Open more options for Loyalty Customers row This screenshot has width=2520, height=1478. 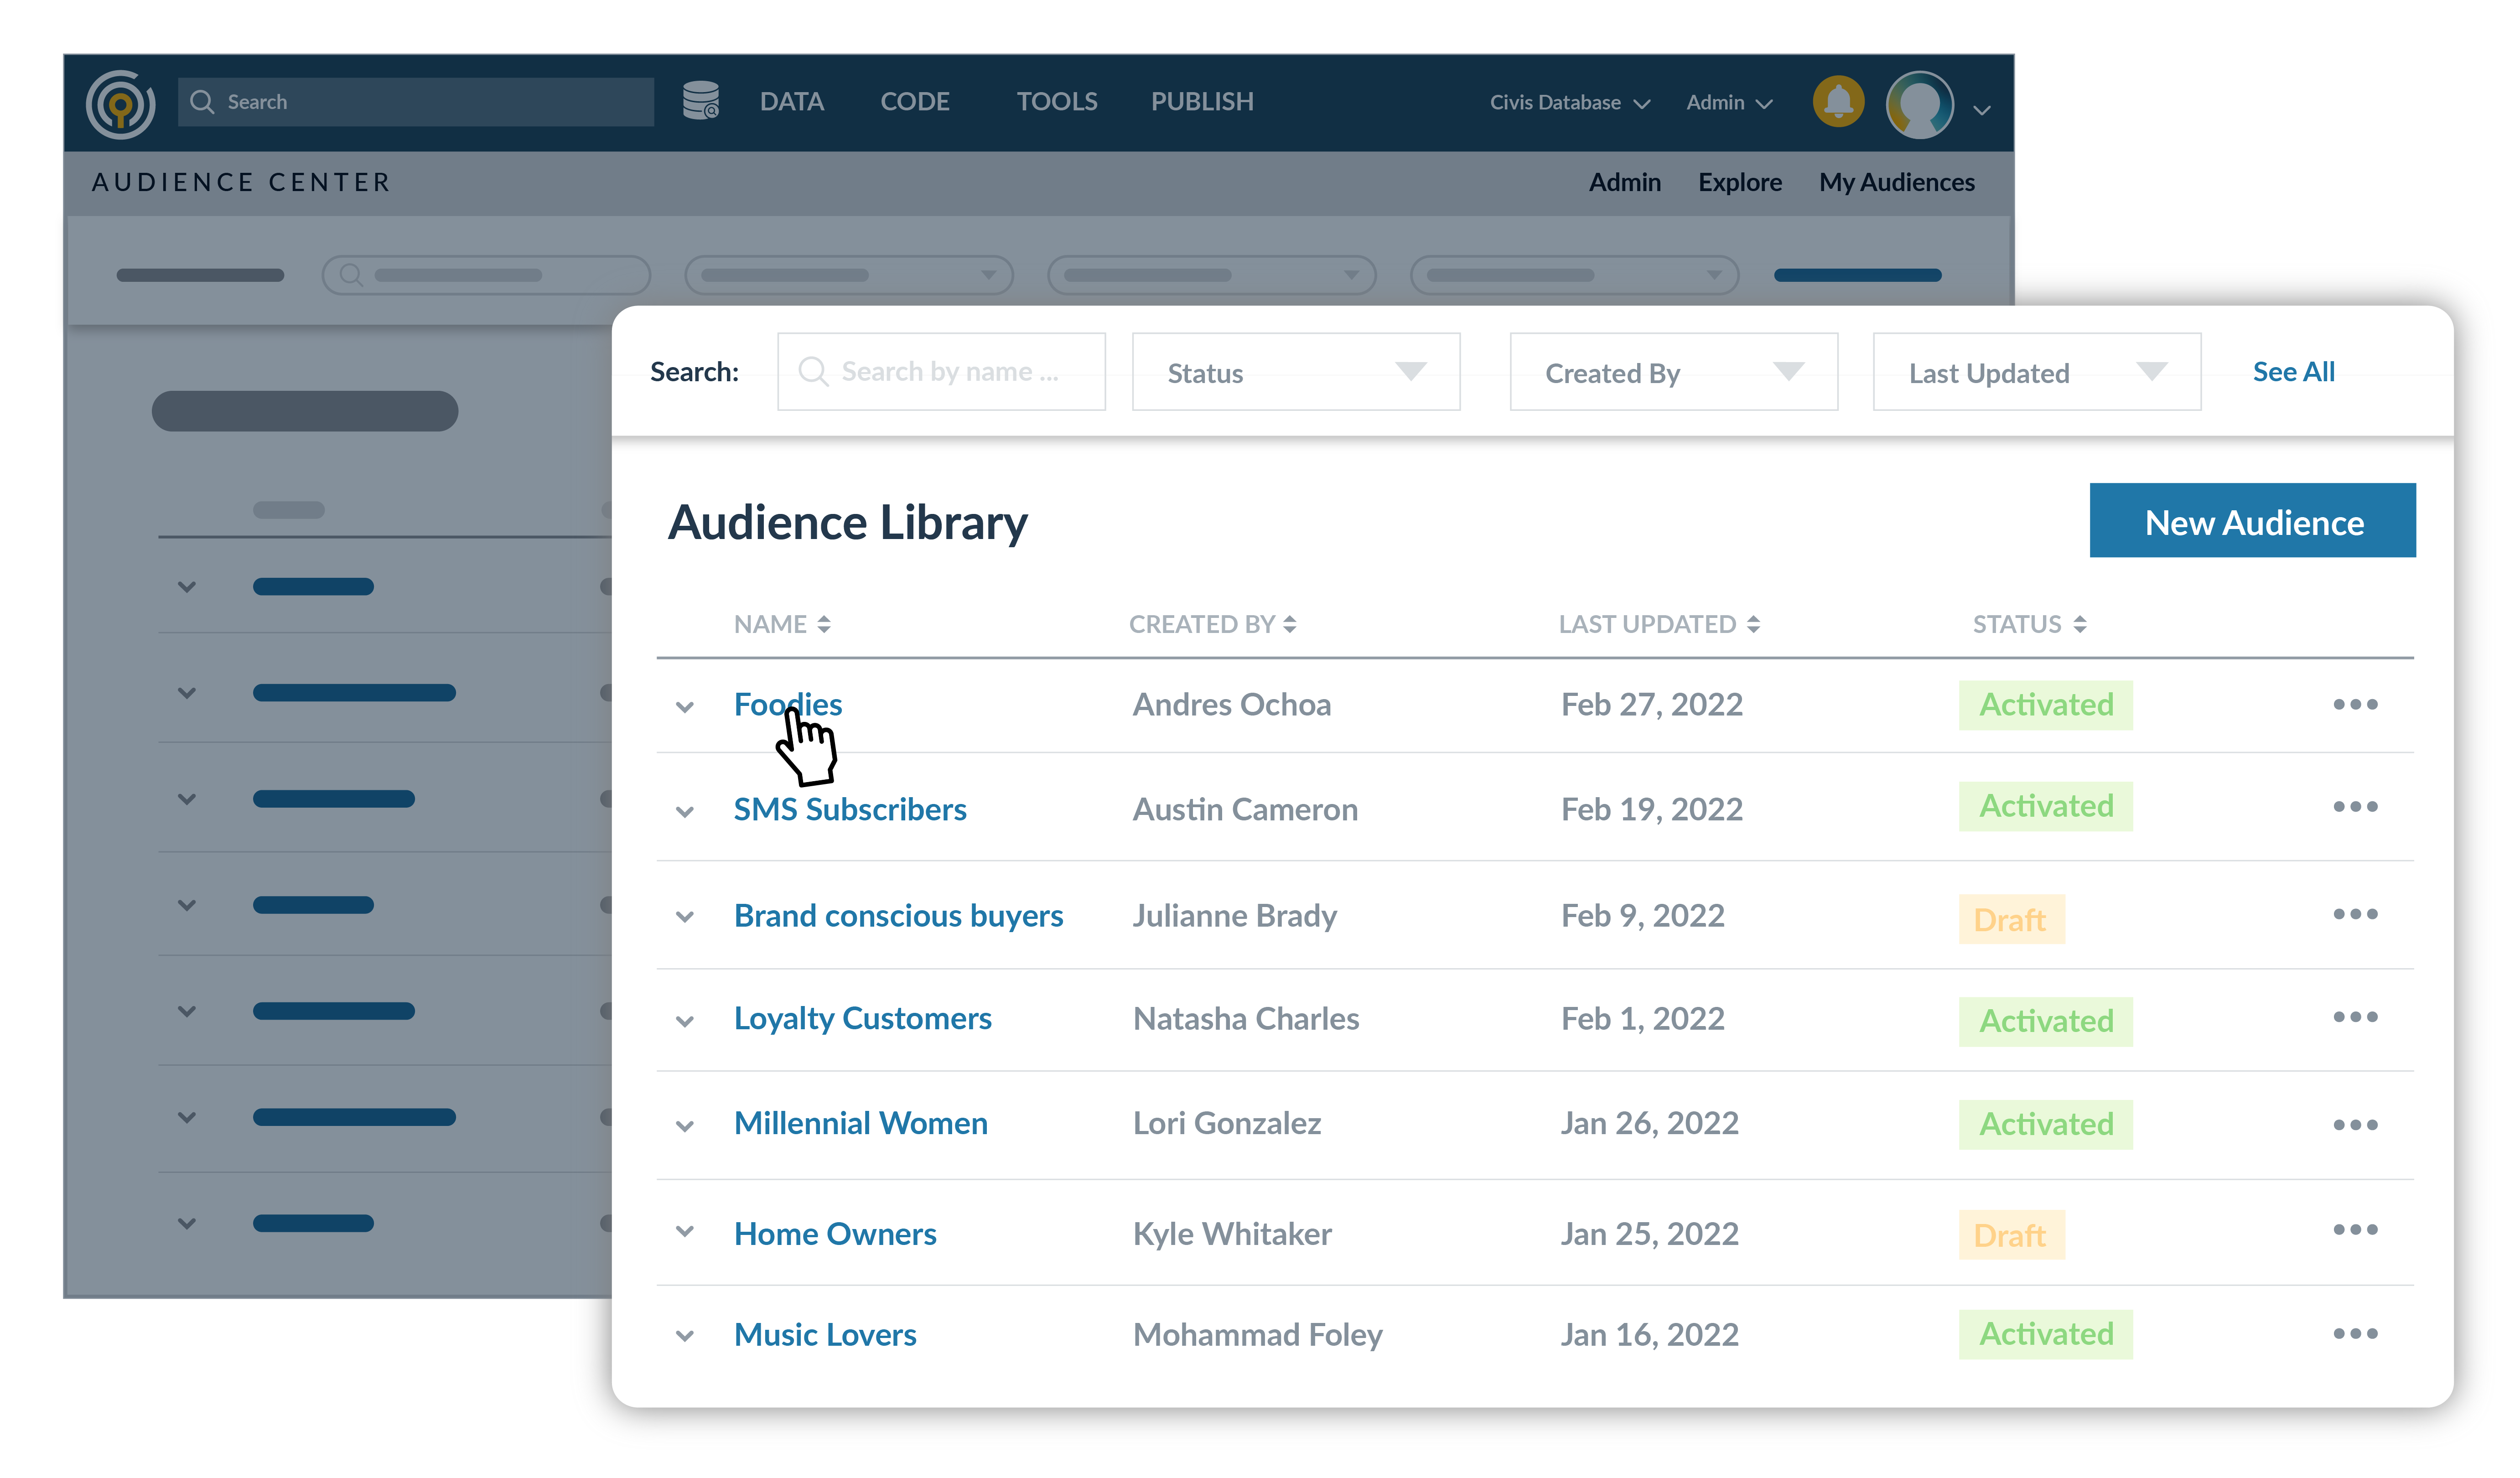point(2355,1016)
